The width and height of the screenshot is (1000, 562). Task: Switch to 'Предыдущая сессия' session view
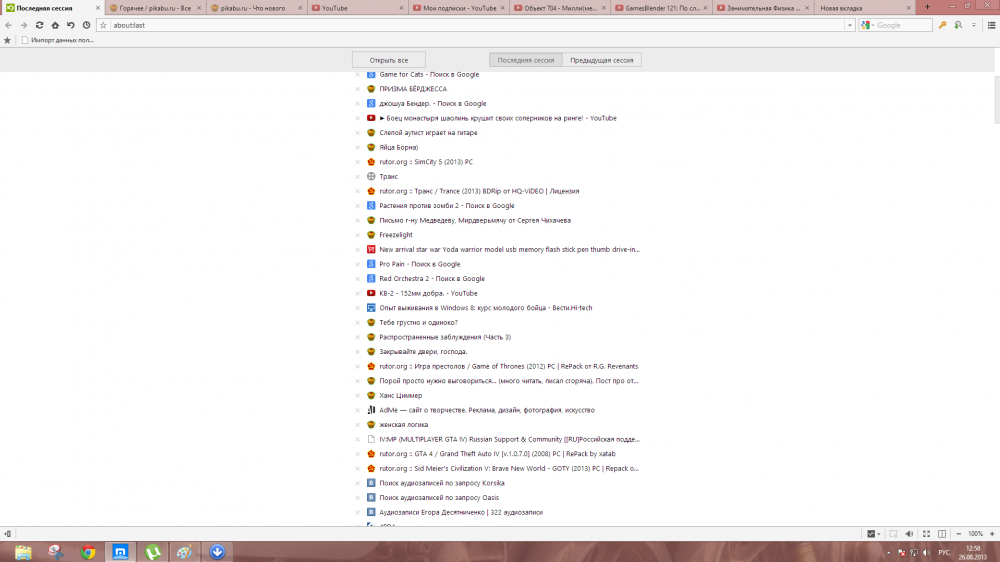[x=602, y=60]
